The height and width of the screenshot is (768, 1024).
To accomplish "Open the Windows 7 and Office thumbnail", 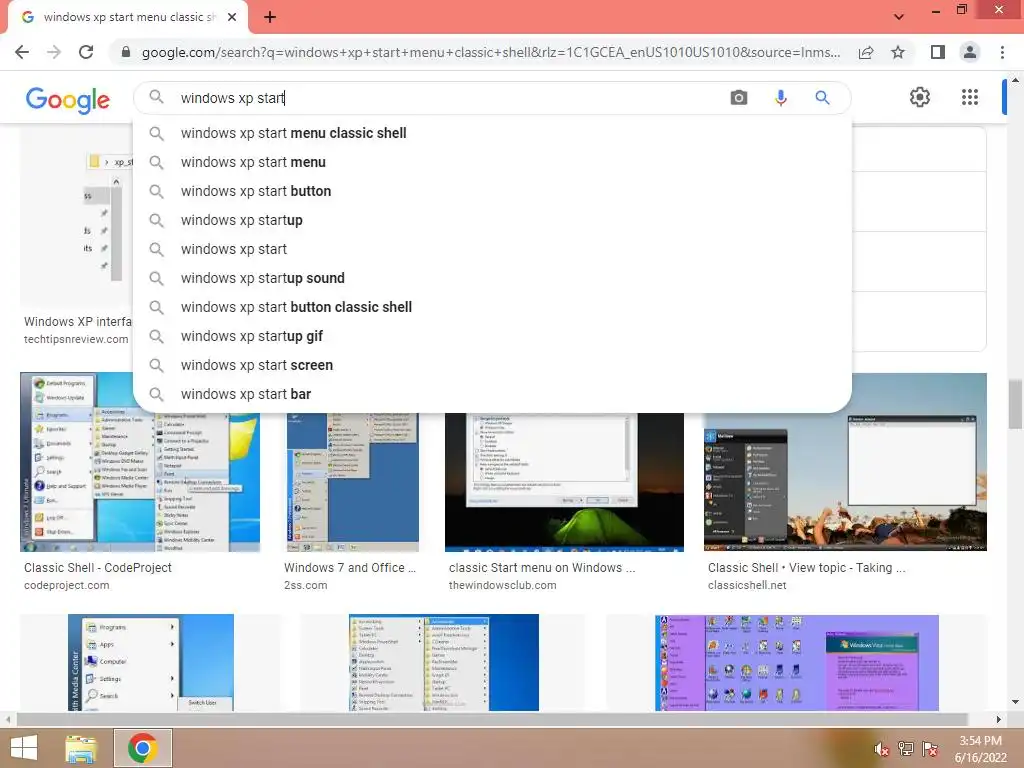I will point(353,482).
